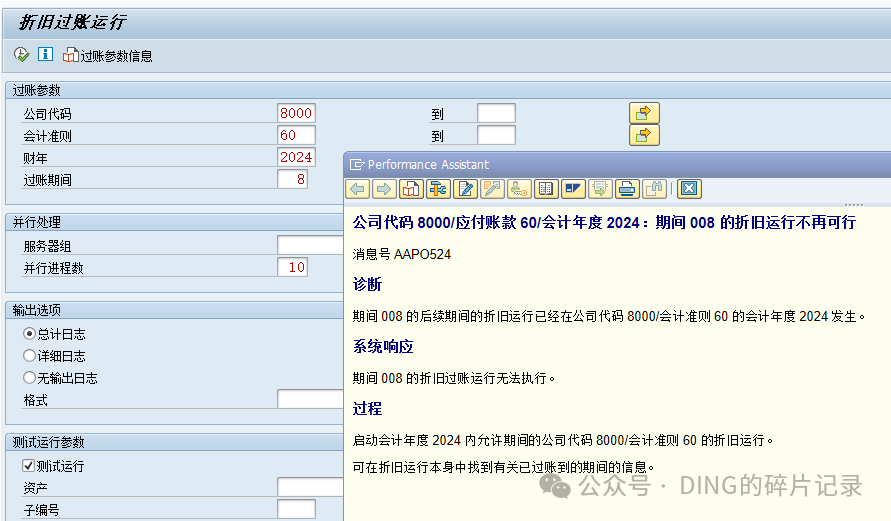Screen dimensions: 891x521
Task: Click the binoculars find icon
Action: [654, 189]
